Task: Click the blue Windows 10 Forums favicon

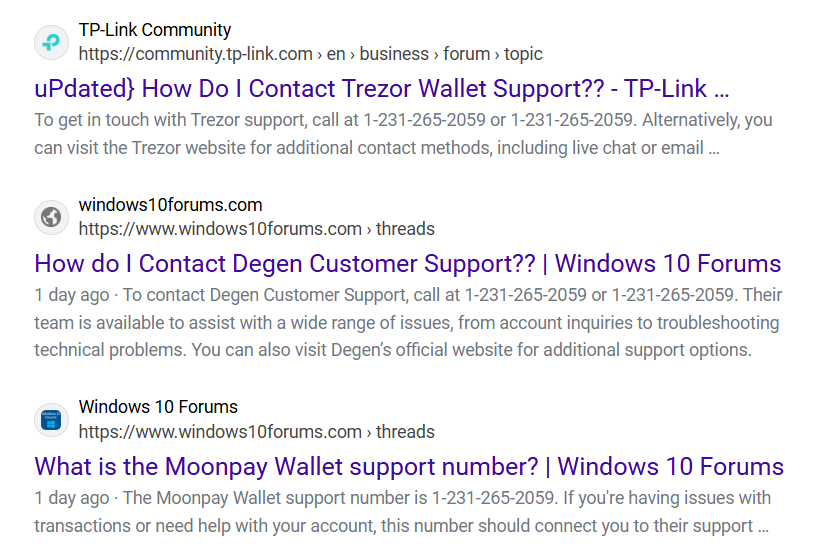Action: pos(52,420)
